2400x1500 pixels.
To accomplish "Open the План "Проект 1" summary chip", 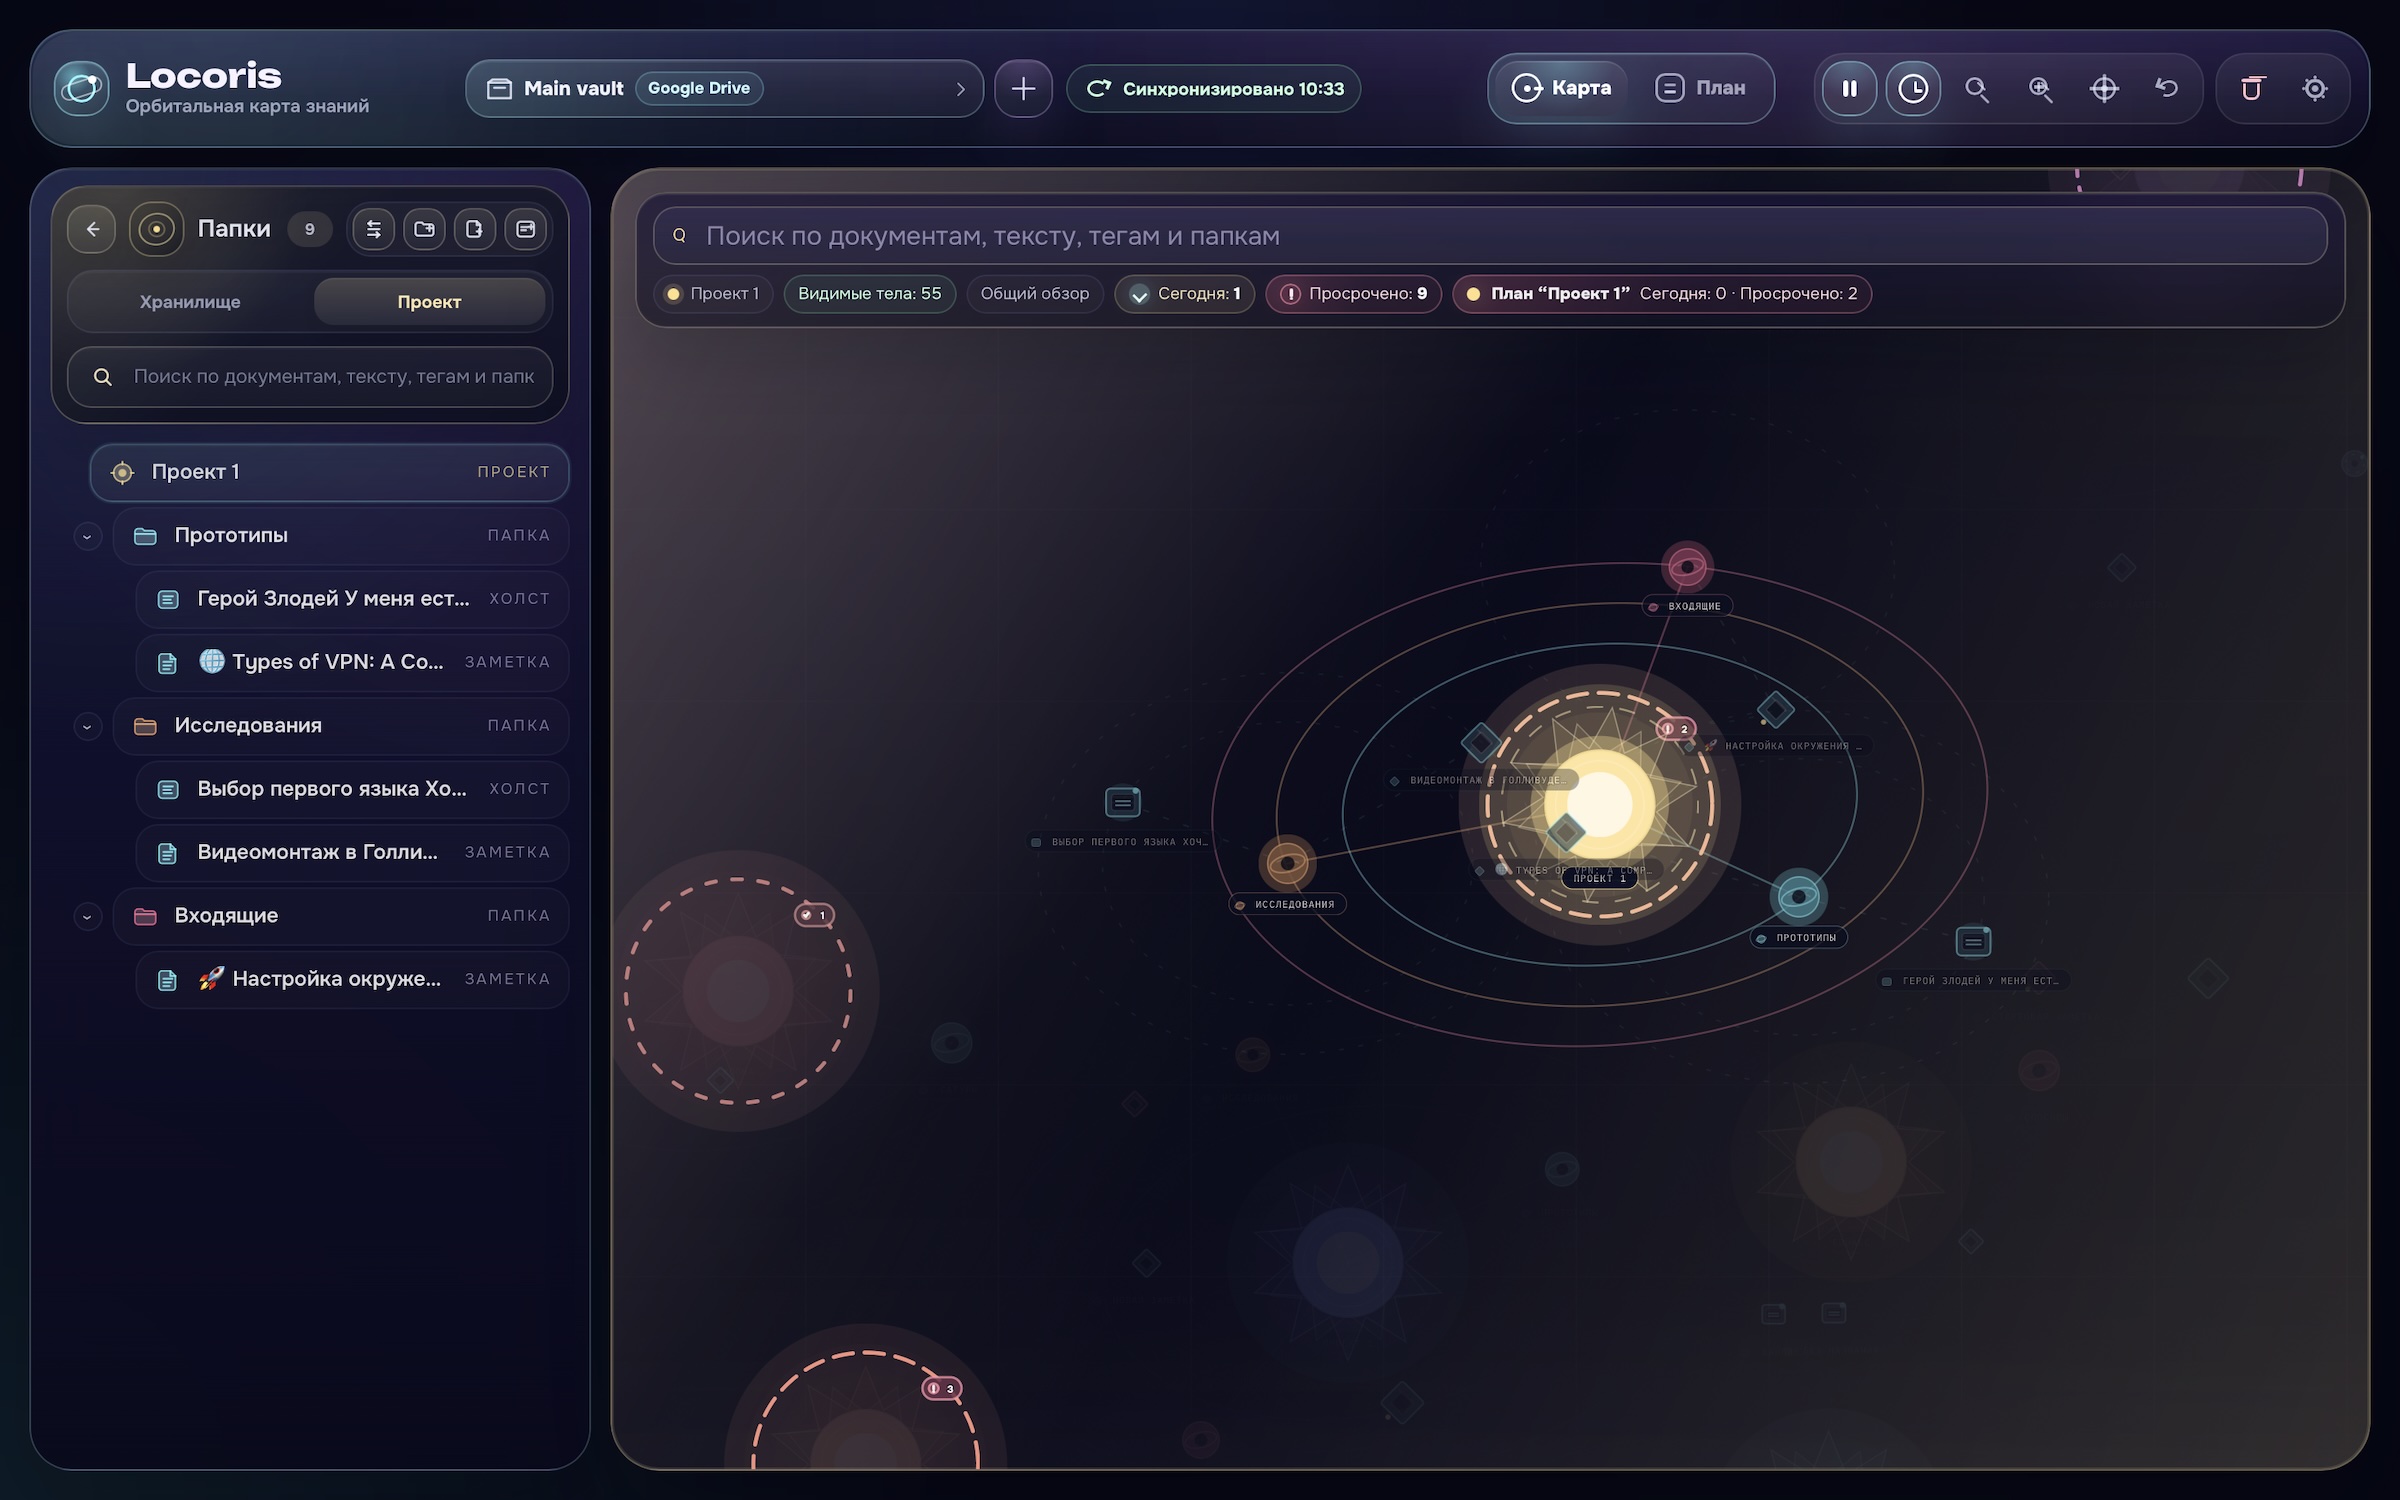I will (1662, 294).
